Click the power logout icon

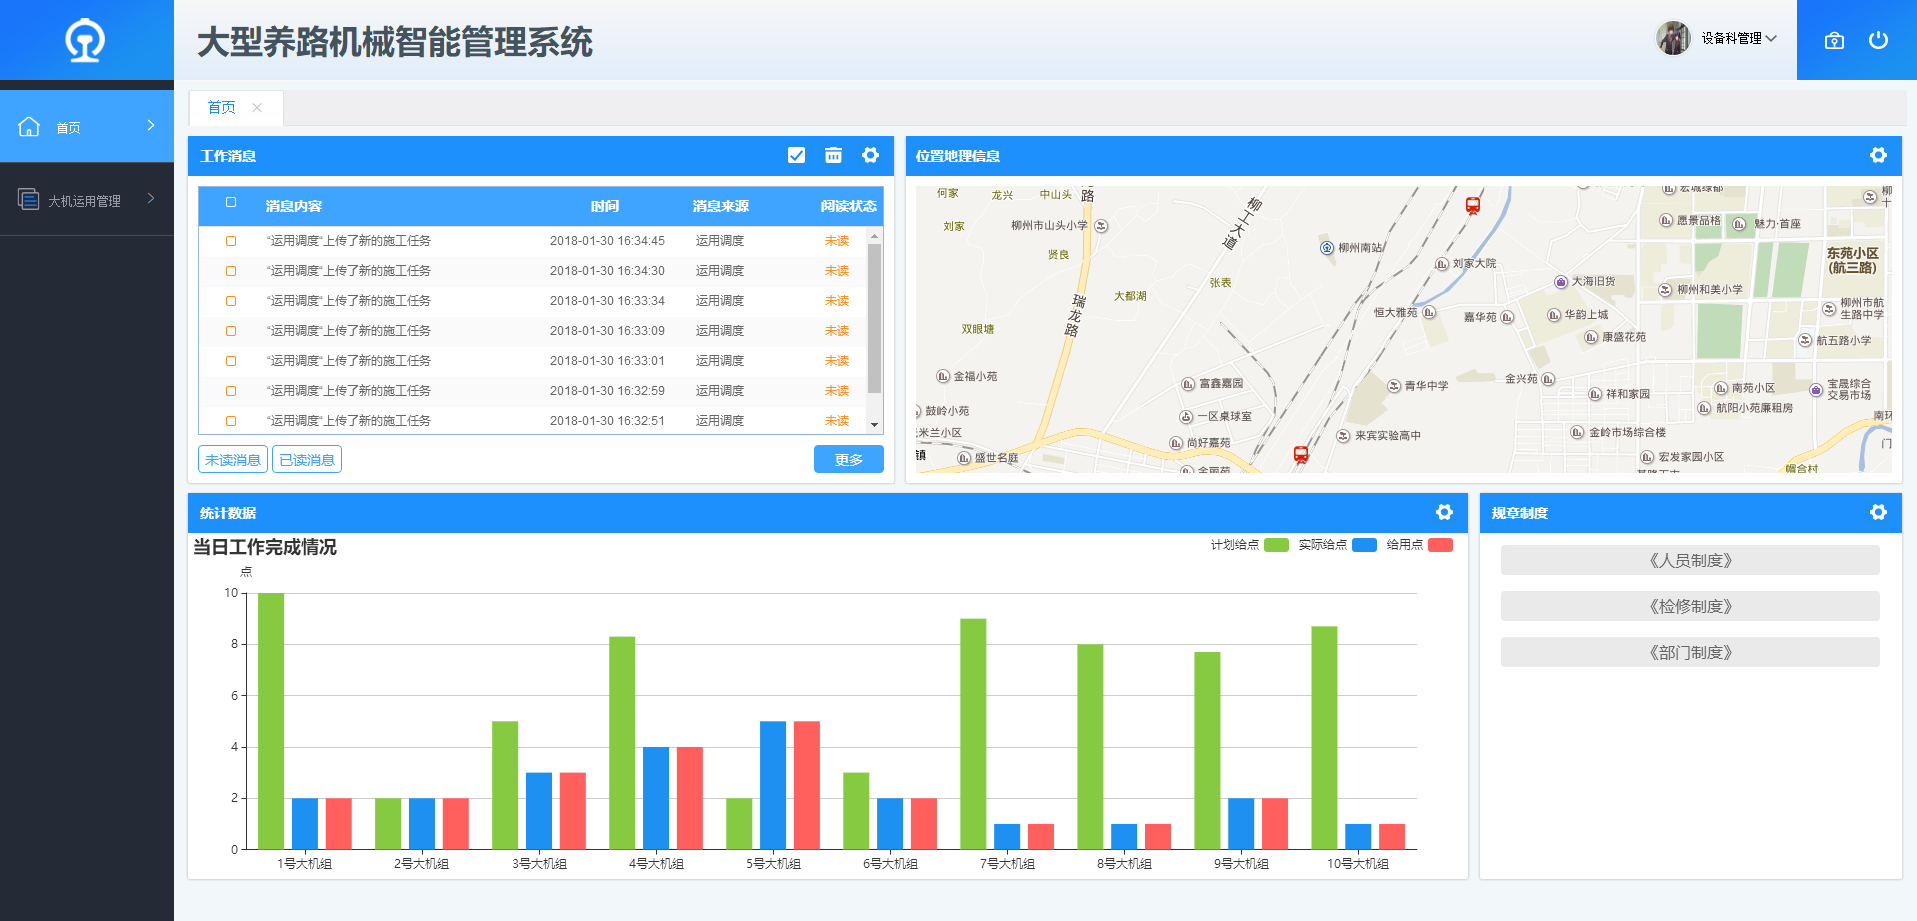point(1878,40)
